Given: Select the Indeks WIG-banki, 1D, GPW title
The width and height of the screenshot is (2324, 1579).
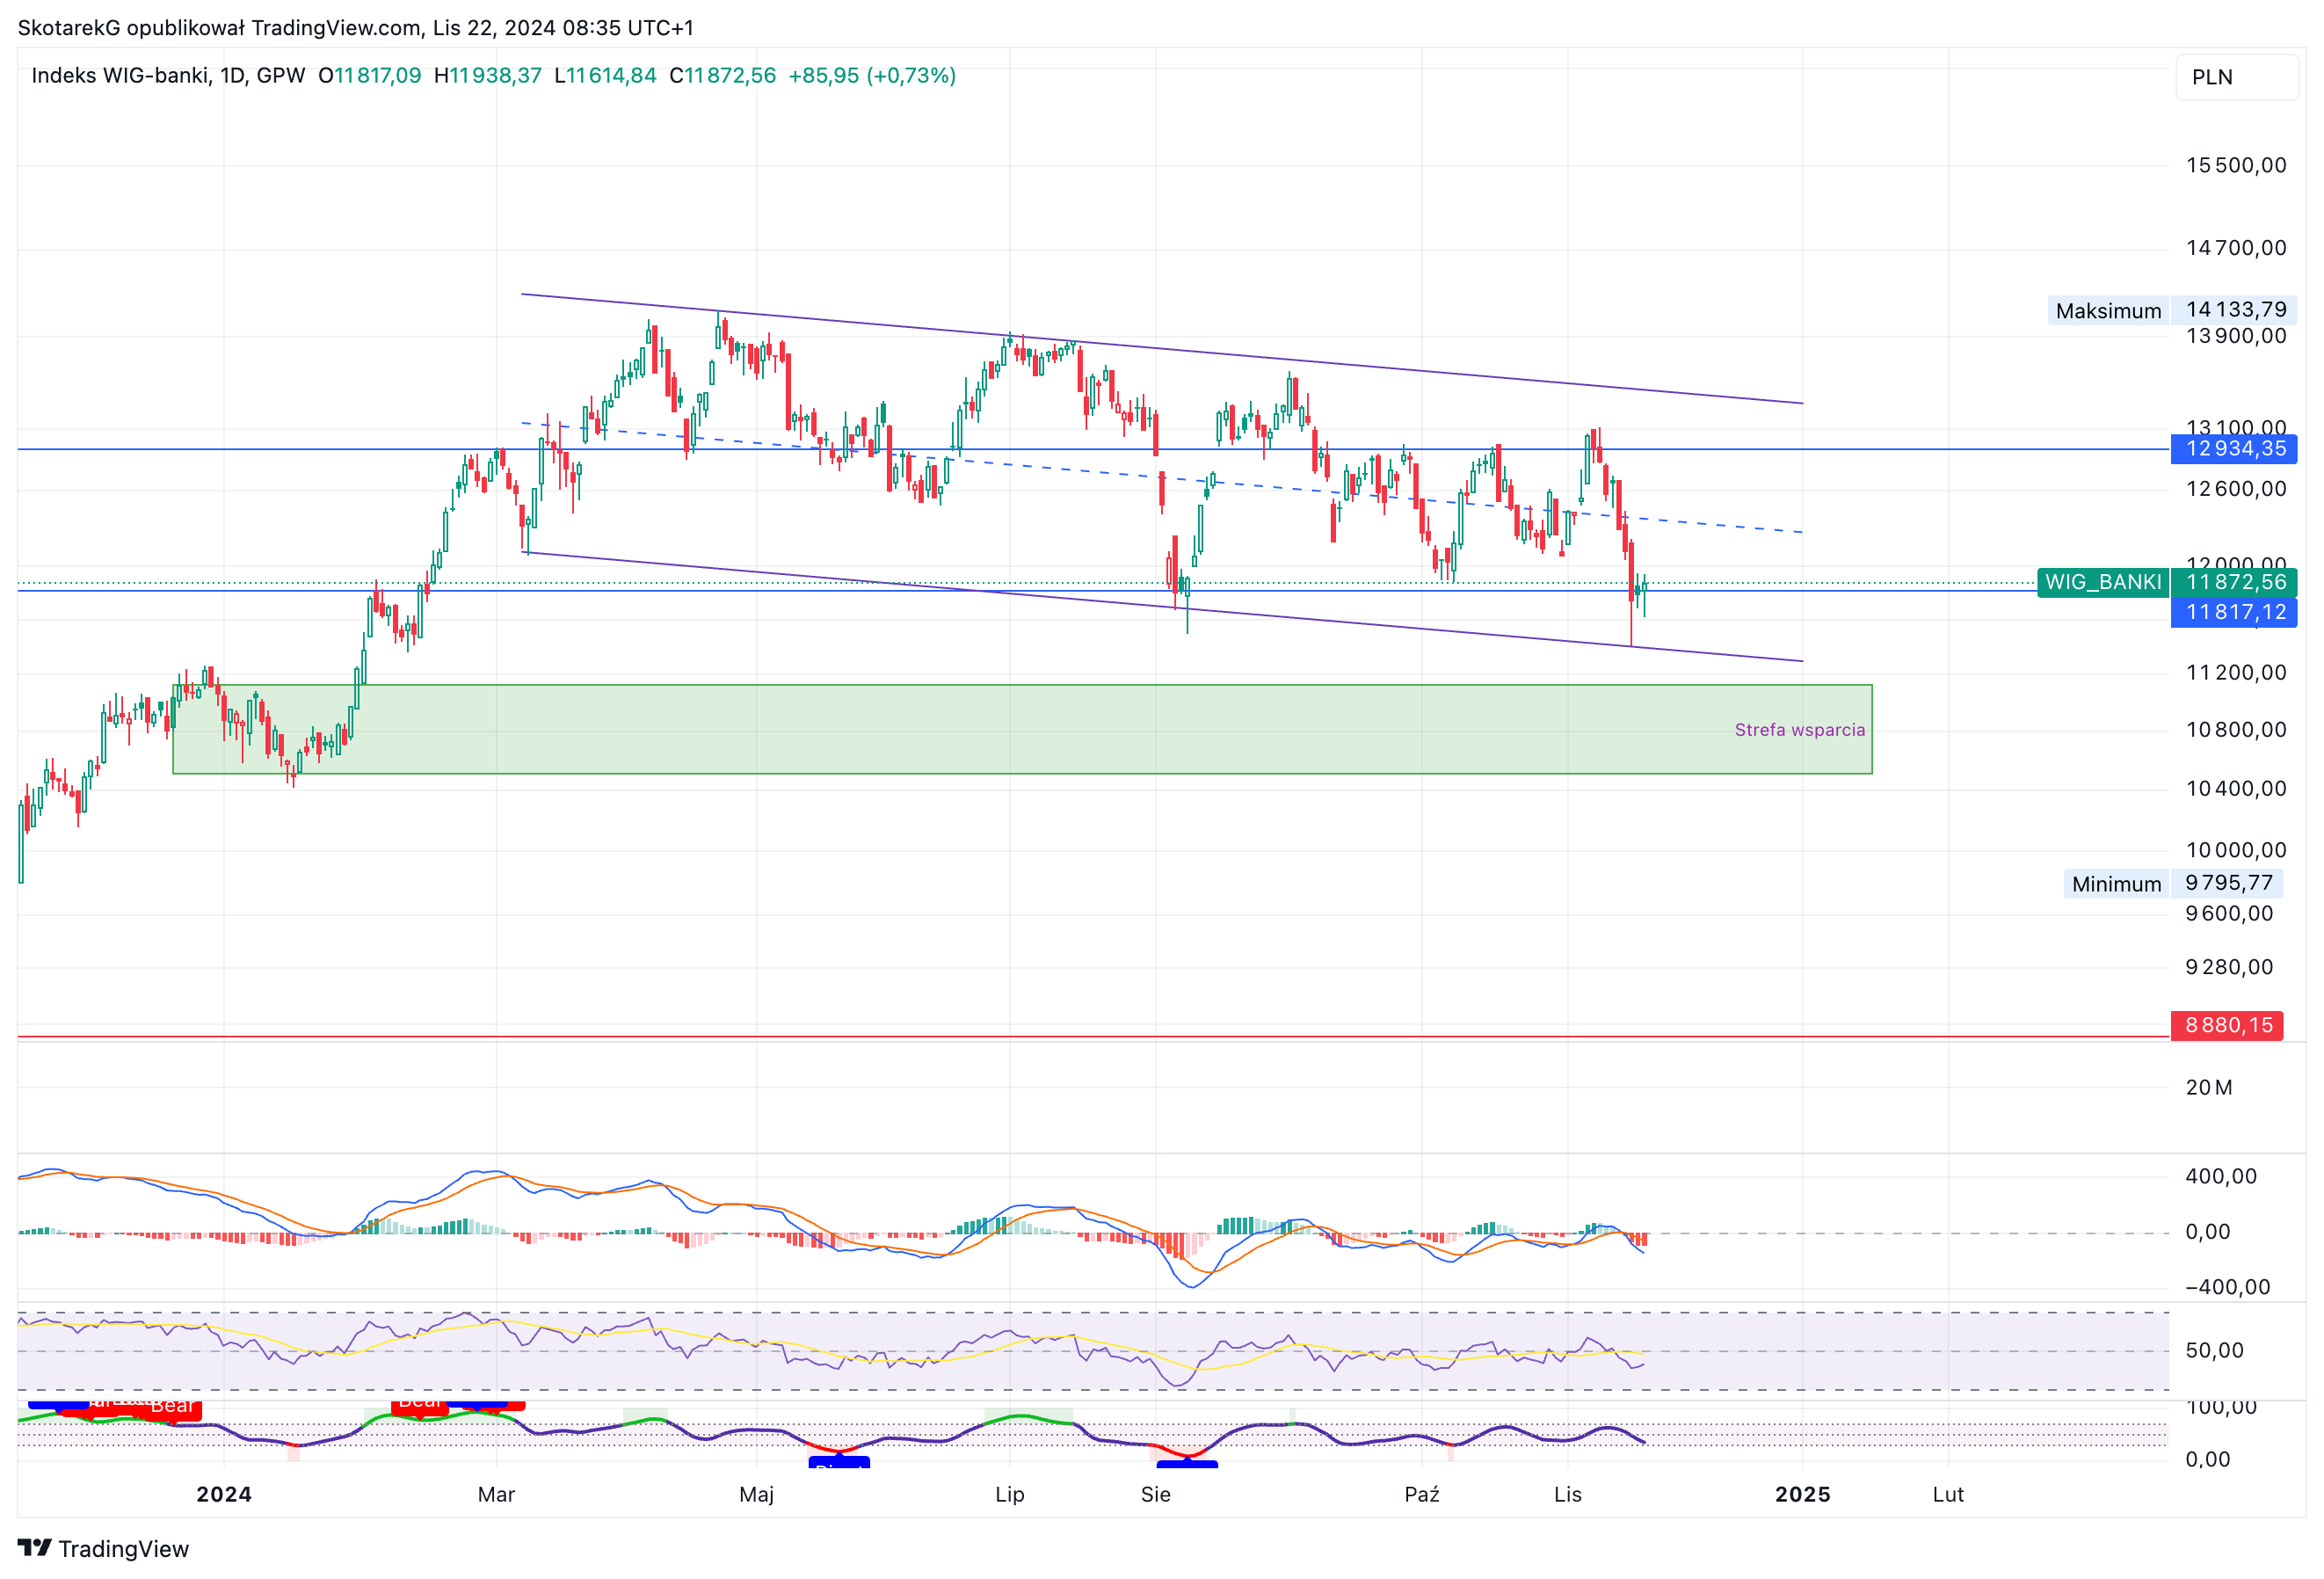Looking at the screenshot, I should [168, 76].
